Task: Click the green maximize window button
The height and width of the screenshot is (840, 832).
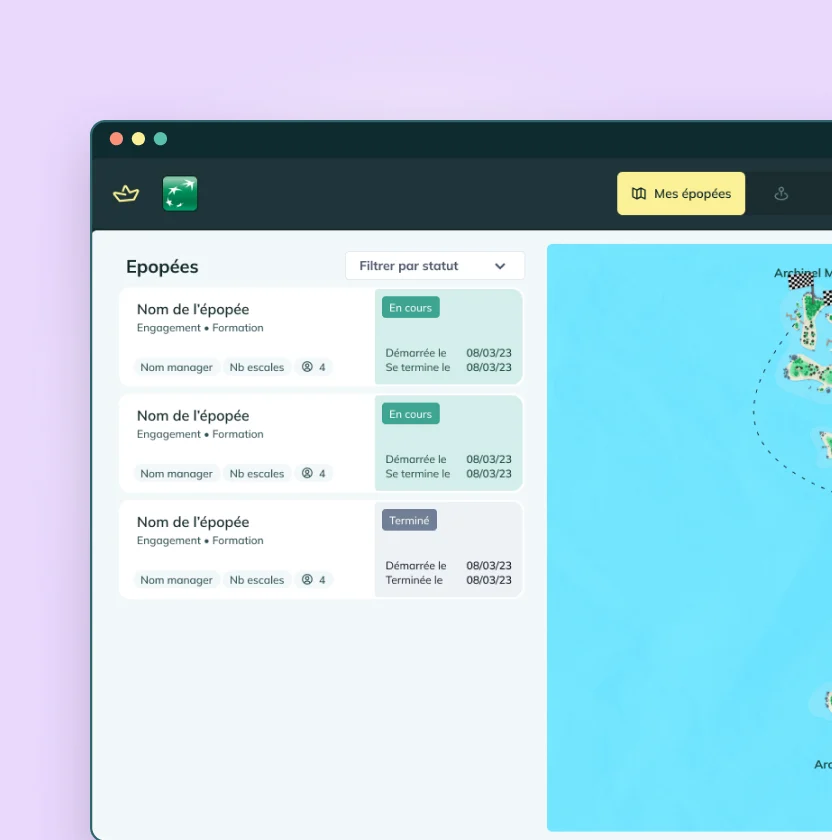Action: click(160, 139)
